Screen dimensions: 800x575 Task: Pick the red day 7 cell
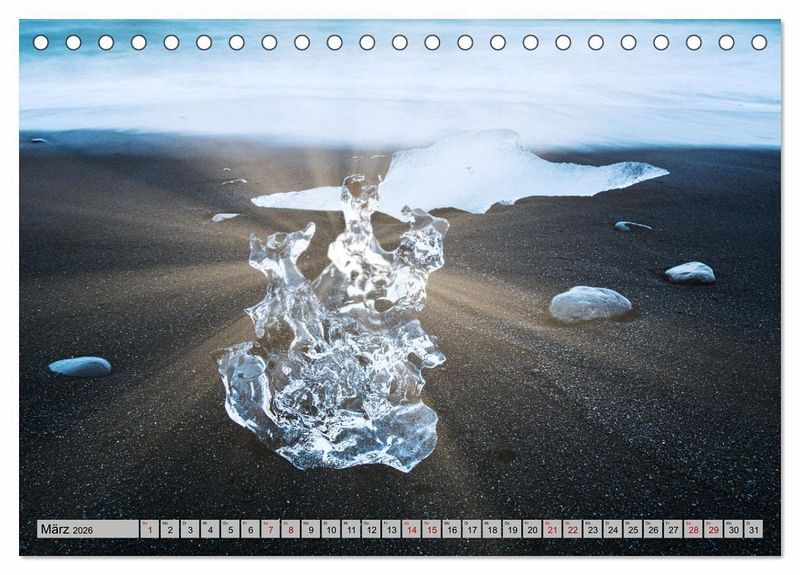(270, 529)
